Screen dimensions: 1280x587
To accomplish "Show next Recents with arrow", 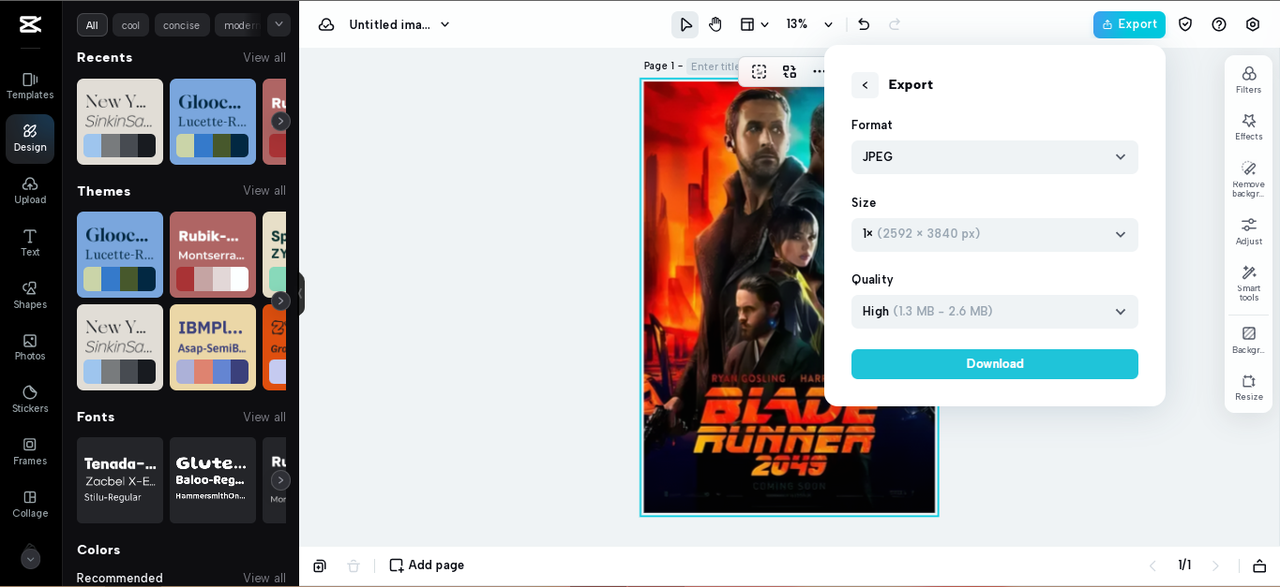I will (281, 121).
